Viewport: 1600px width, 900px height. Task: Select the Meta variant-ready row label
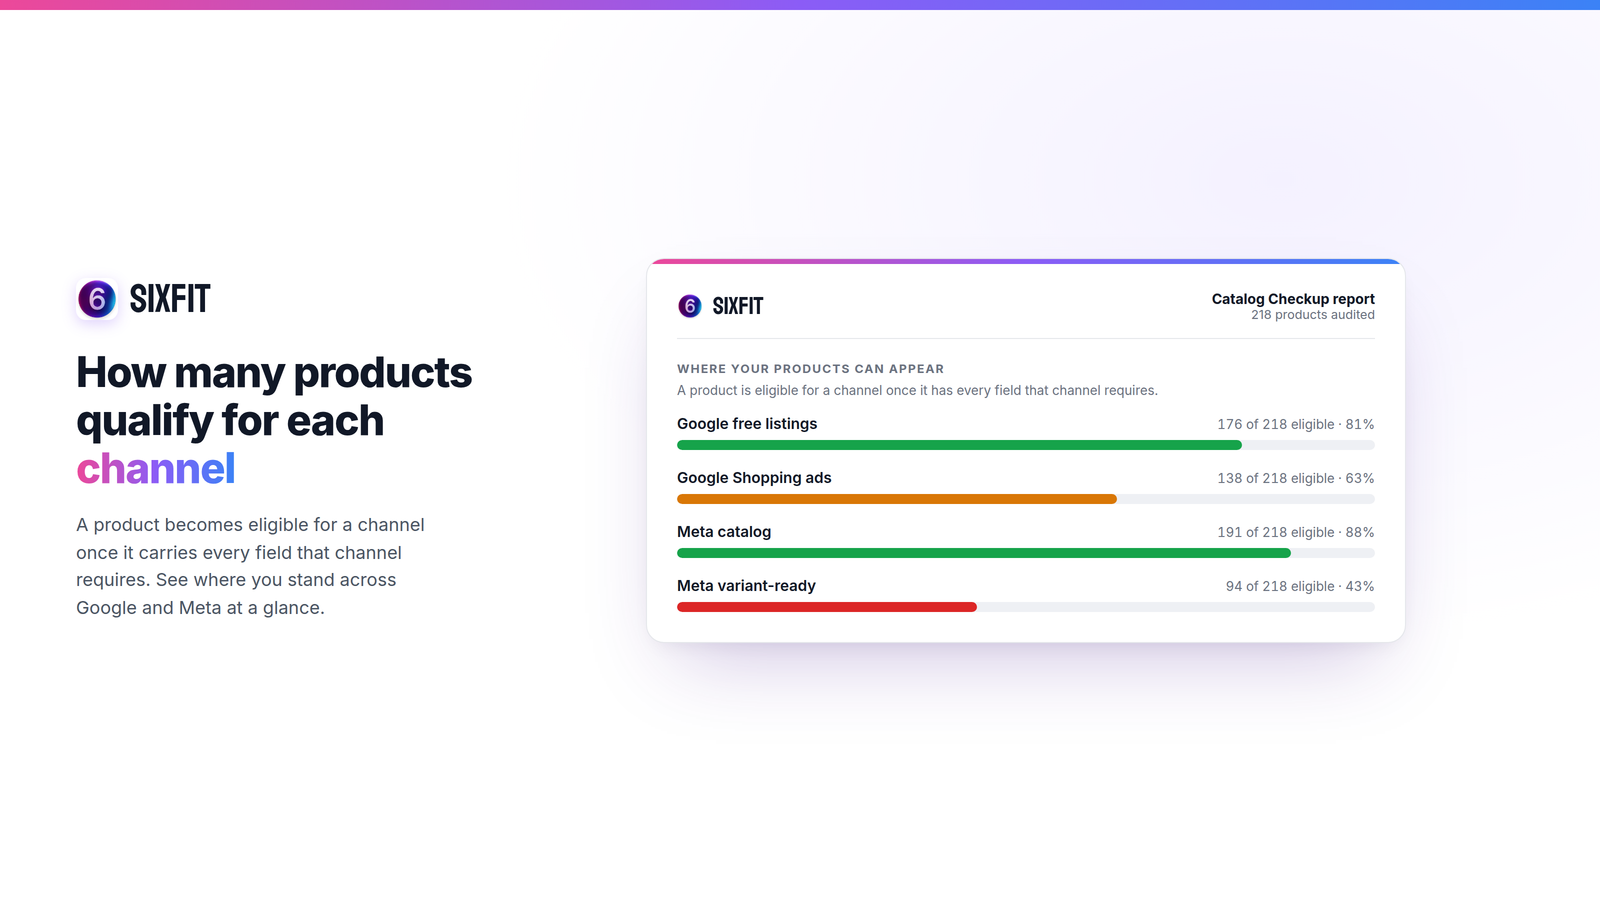click(x=746, y=586)
